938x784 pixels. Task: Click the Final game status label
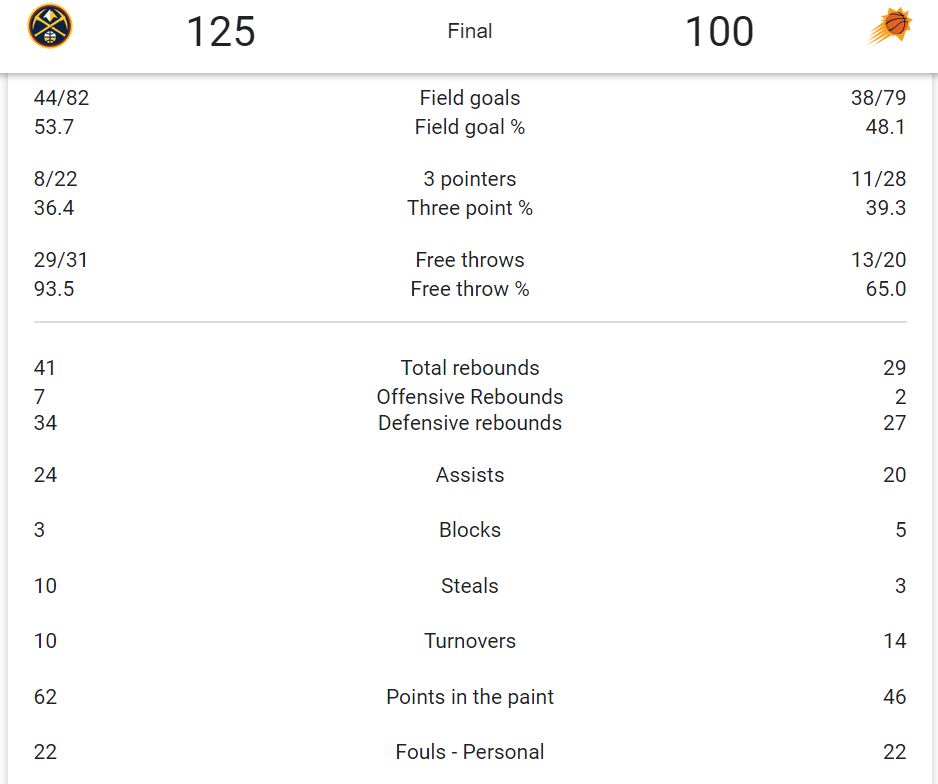coord(470,31)
